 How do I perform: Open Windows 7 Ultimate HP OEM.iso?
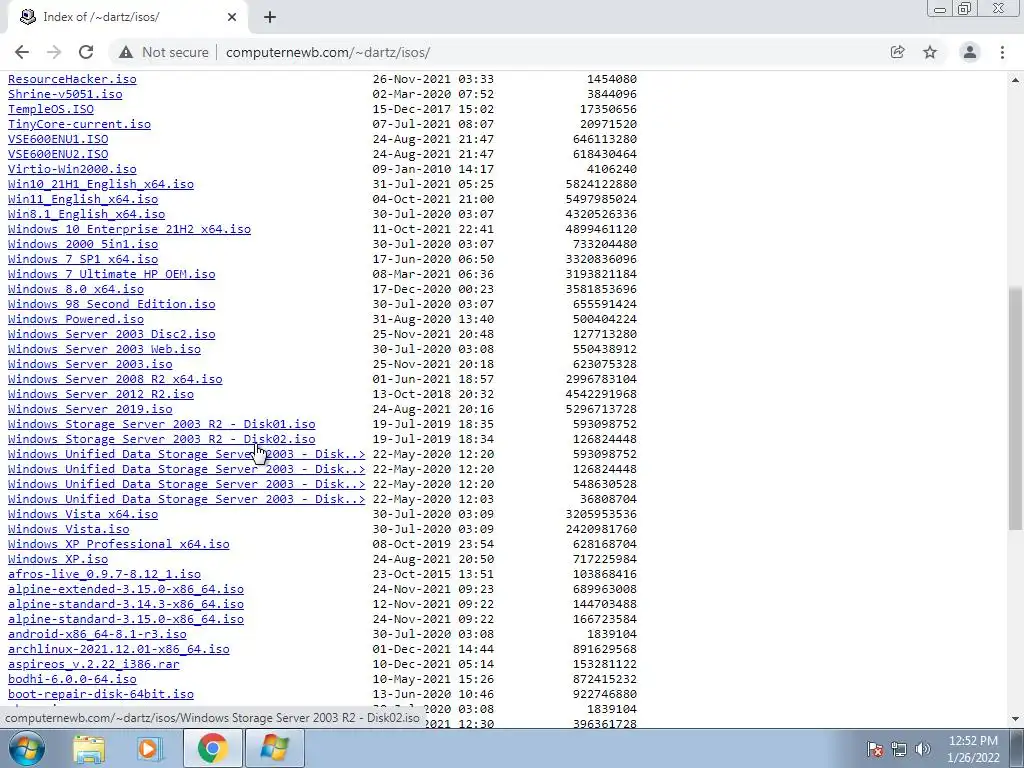111,274
